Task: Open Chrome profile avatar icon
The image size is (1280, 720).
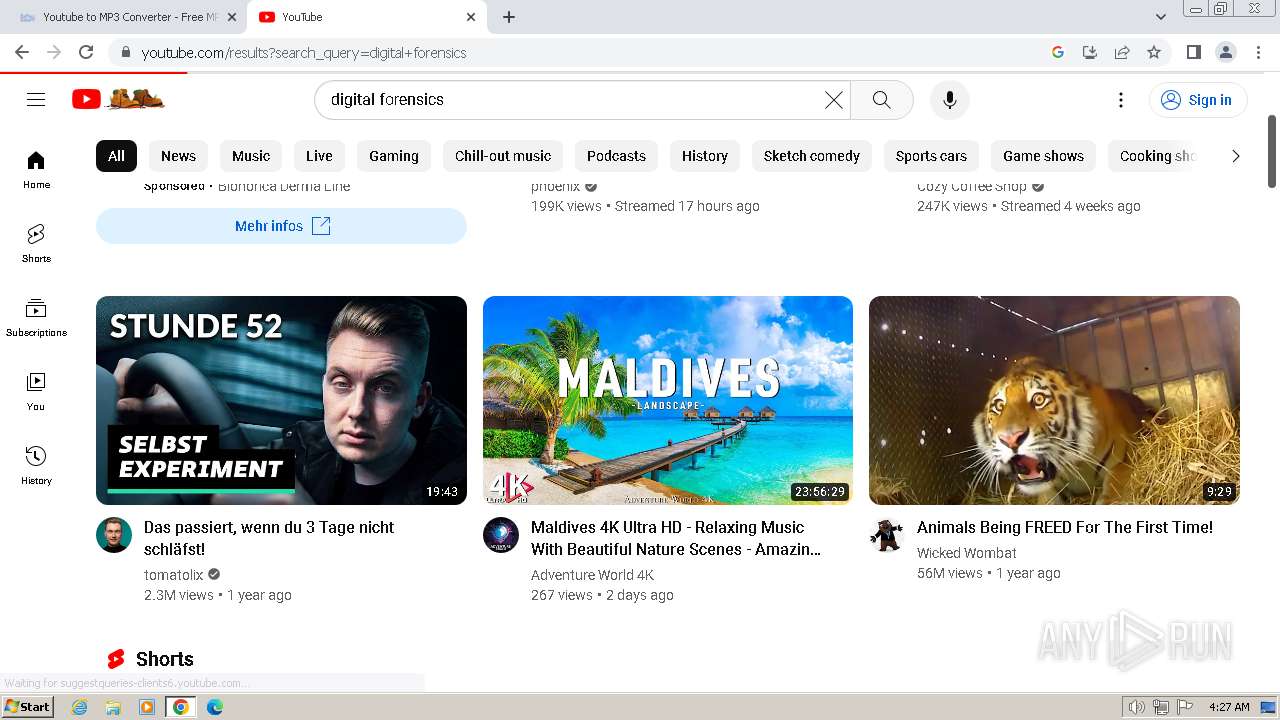Action: click(x=1225, y=52)
